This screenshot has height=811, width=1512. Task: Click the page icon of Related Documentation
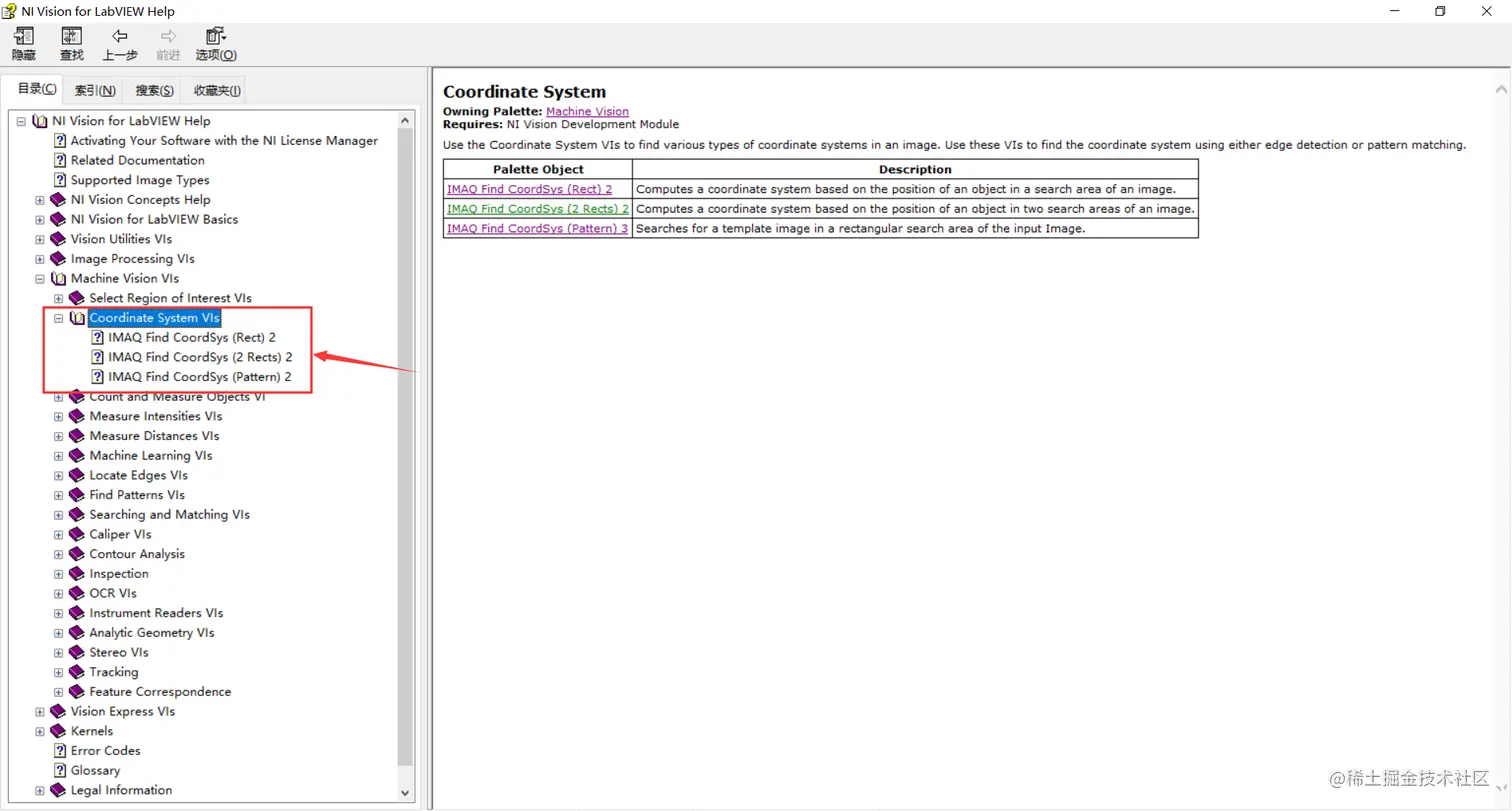point(60,160)
